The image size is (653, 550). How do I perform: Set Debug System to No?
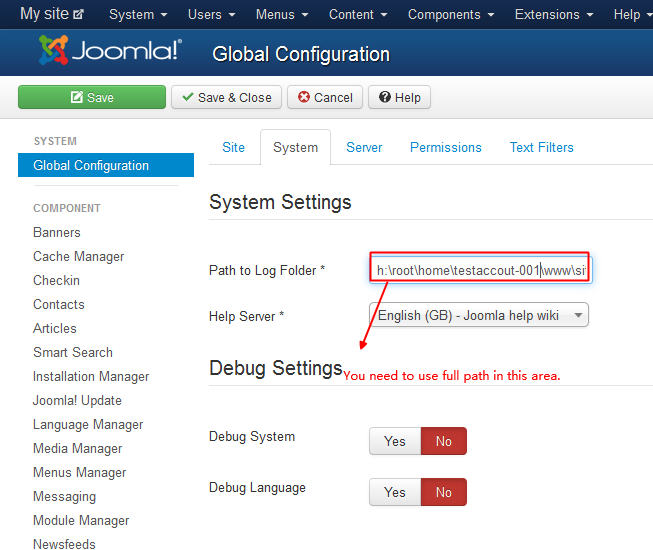pyautogui.click(x=444, y=441)
